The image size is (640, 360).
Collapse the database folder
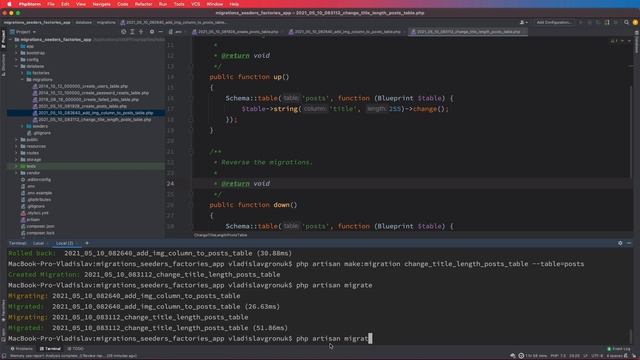pos(17,66)
